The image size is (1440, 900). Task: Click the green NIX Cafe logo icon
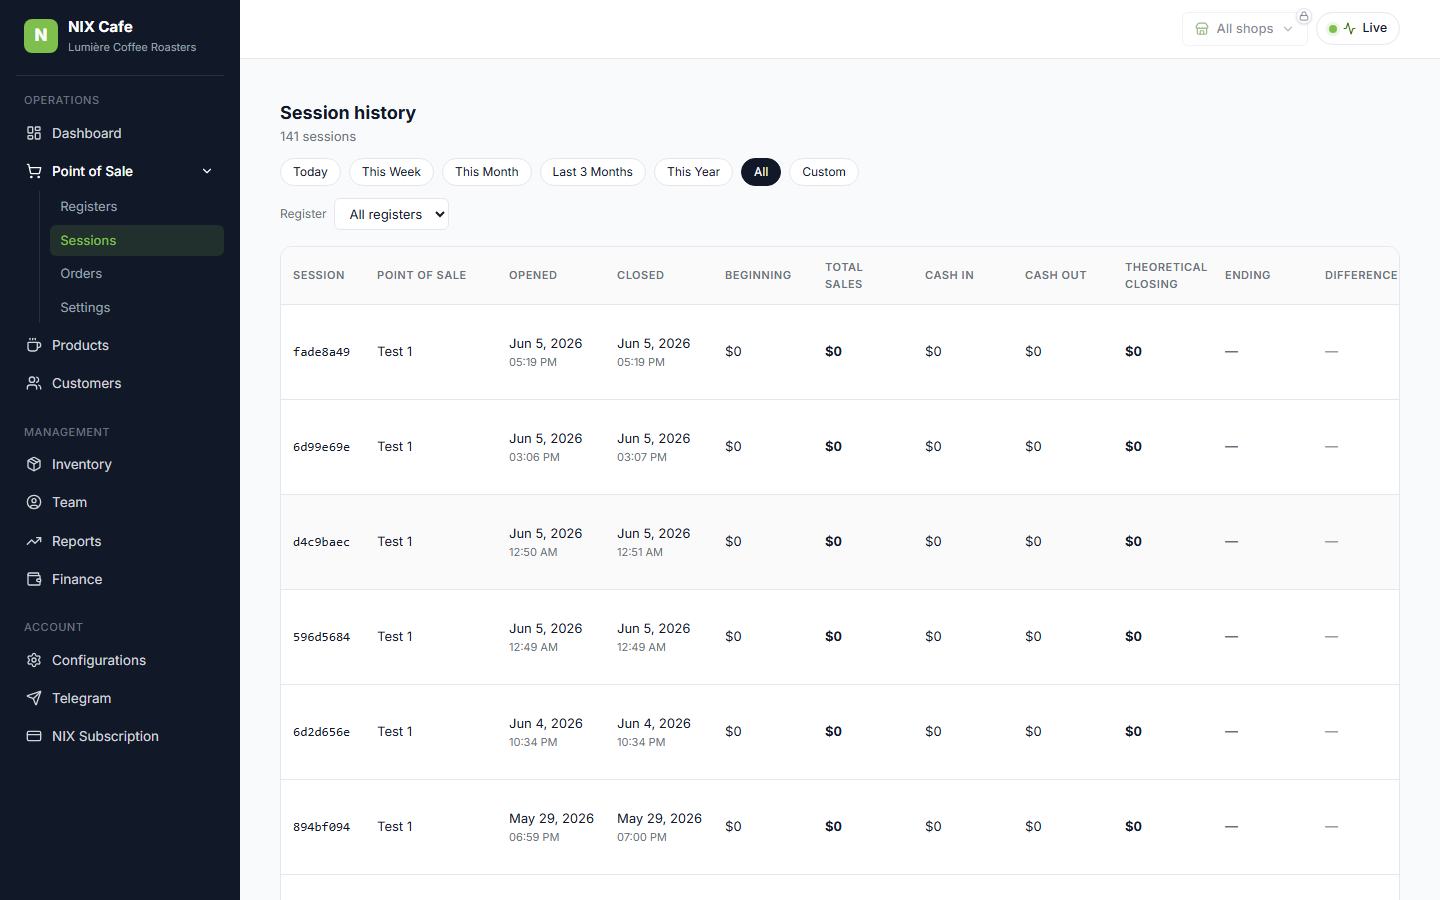coord(41,36)
